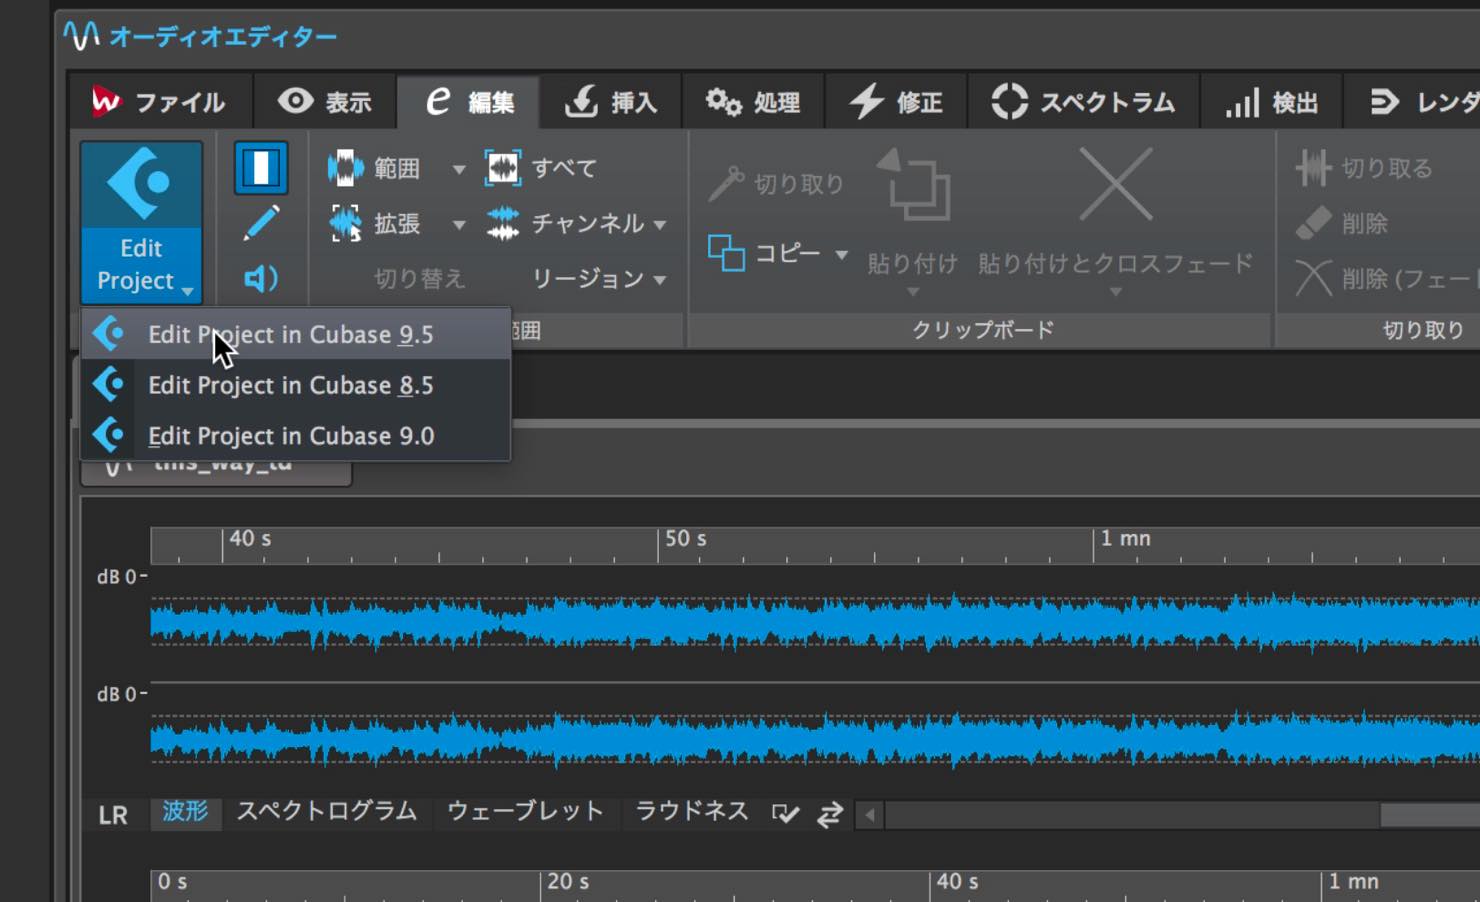
Task: Click the 削除 eraser icon
Action: tap(1313, 223)
